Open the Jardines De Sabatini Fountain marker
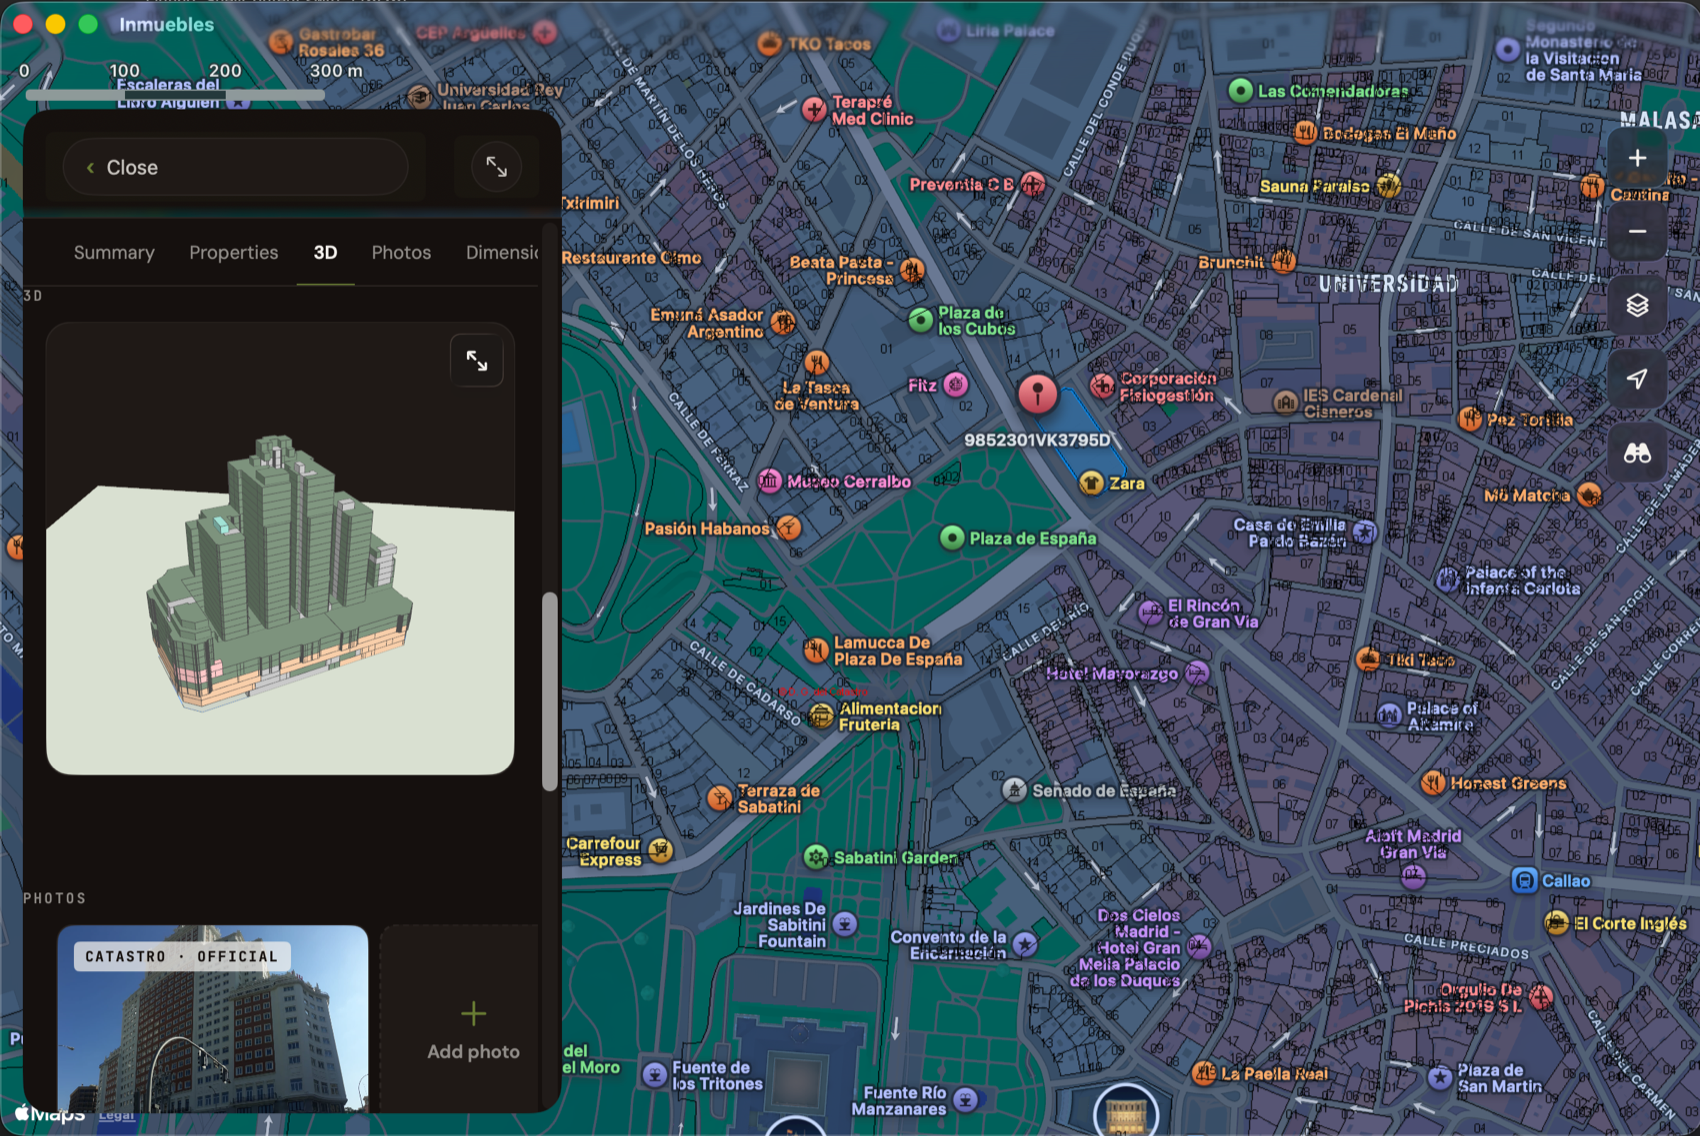This screenshot has width=1700, height=1136. coord(845,924)
